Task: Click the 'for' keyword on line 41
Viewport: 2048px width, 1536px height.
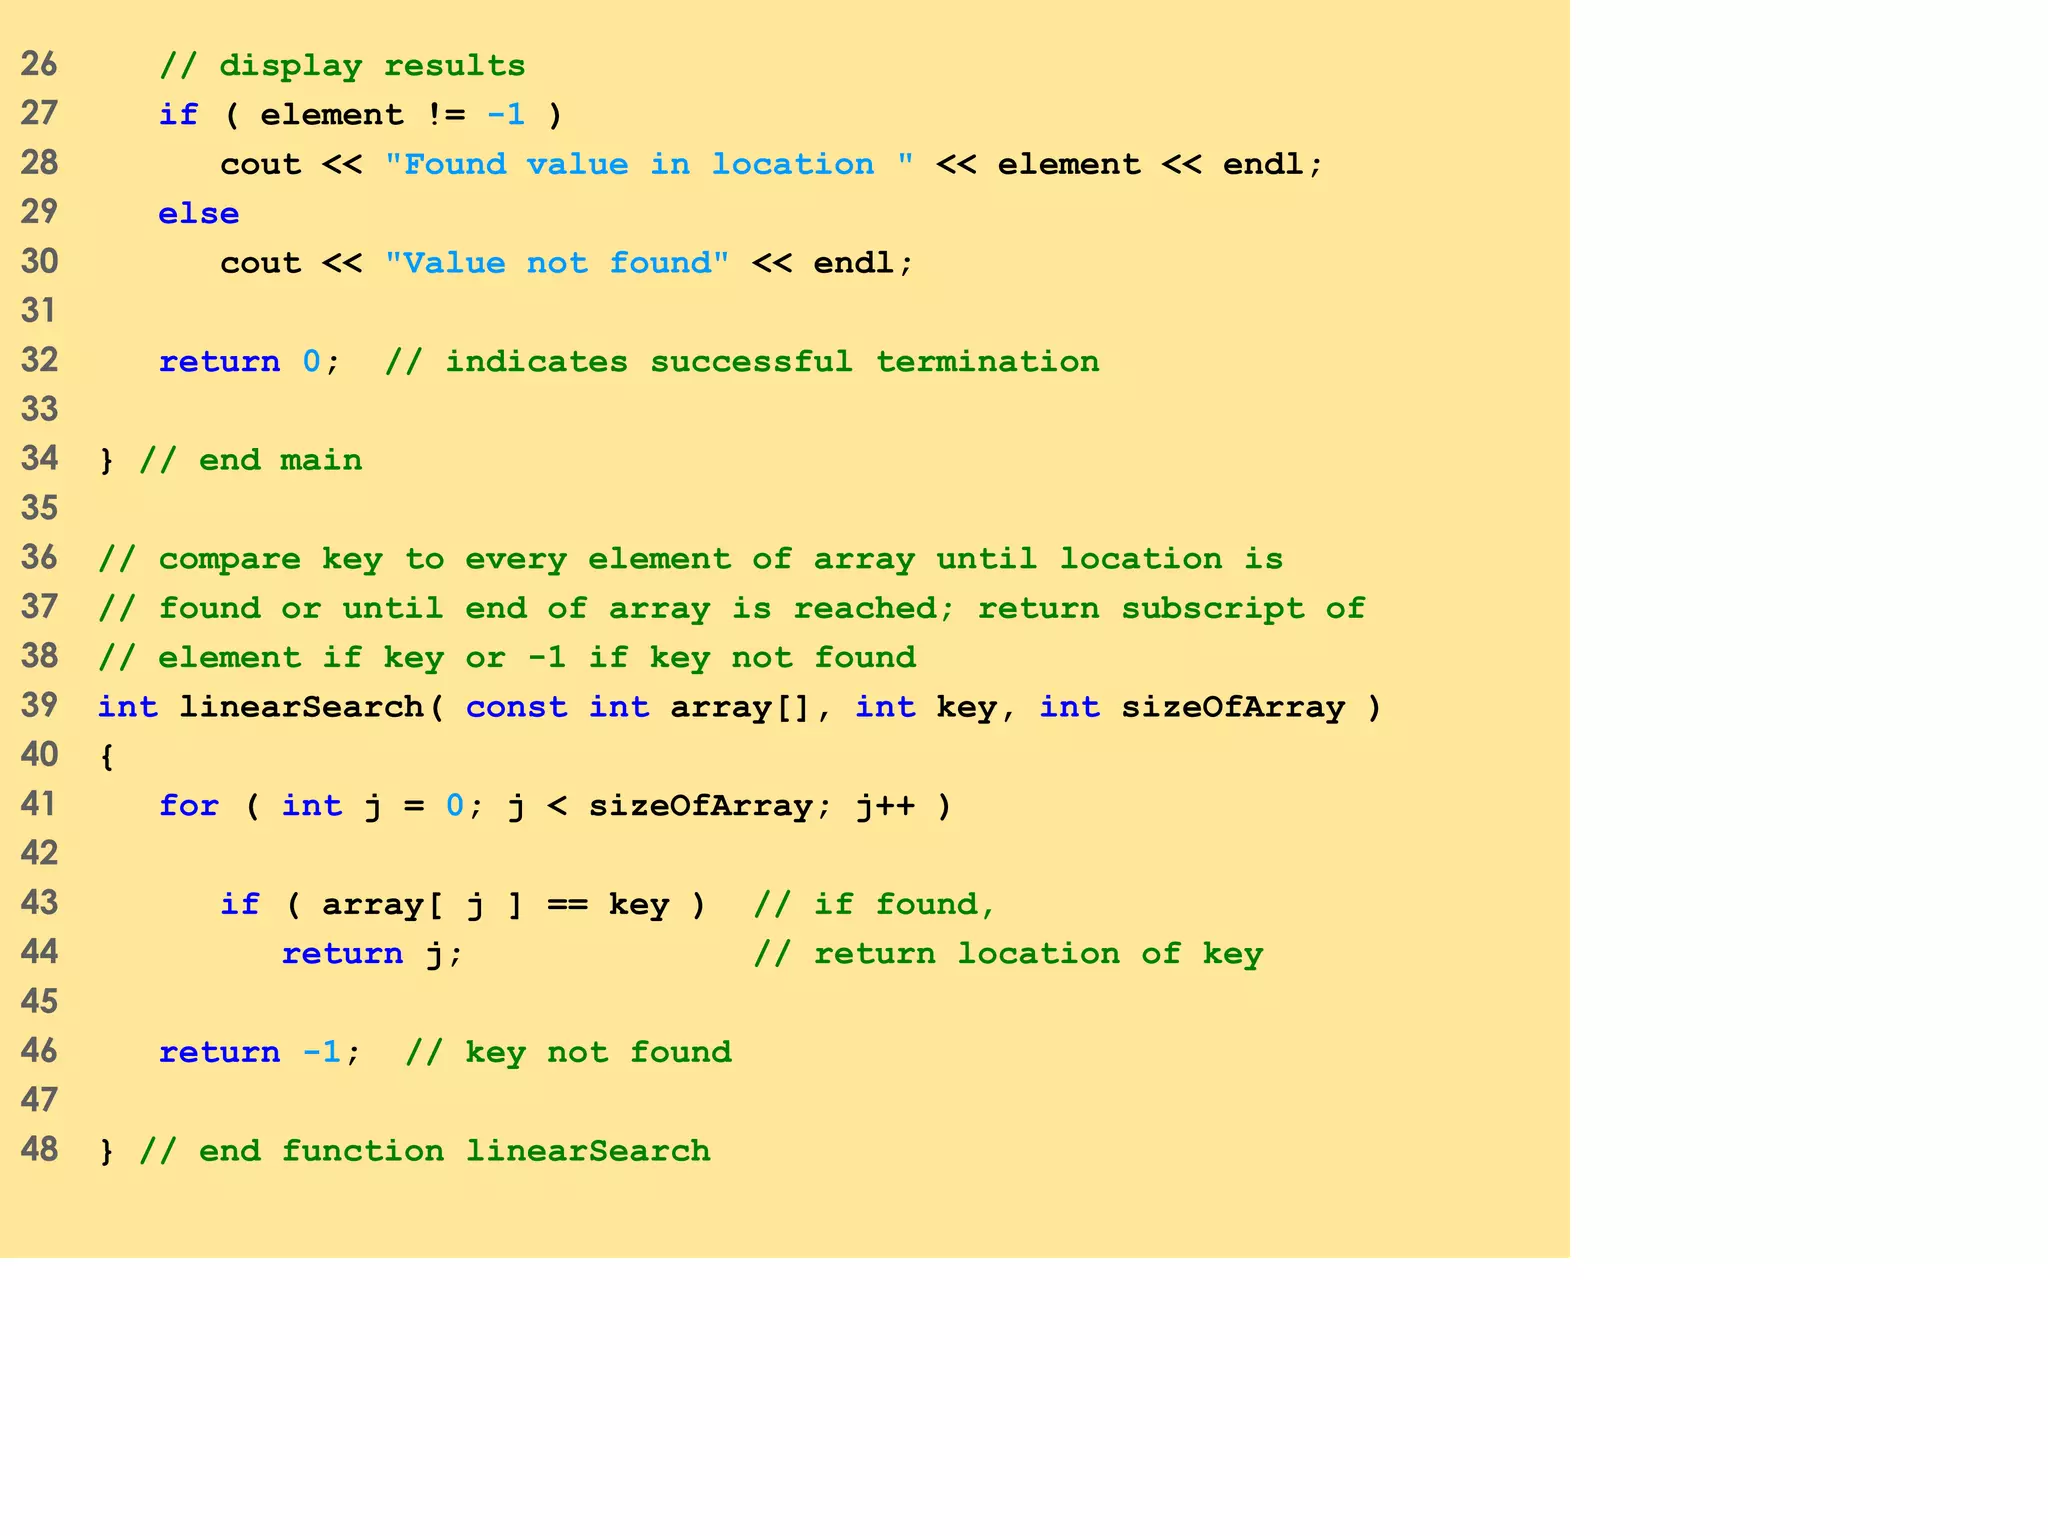Action: coord(189,805)
